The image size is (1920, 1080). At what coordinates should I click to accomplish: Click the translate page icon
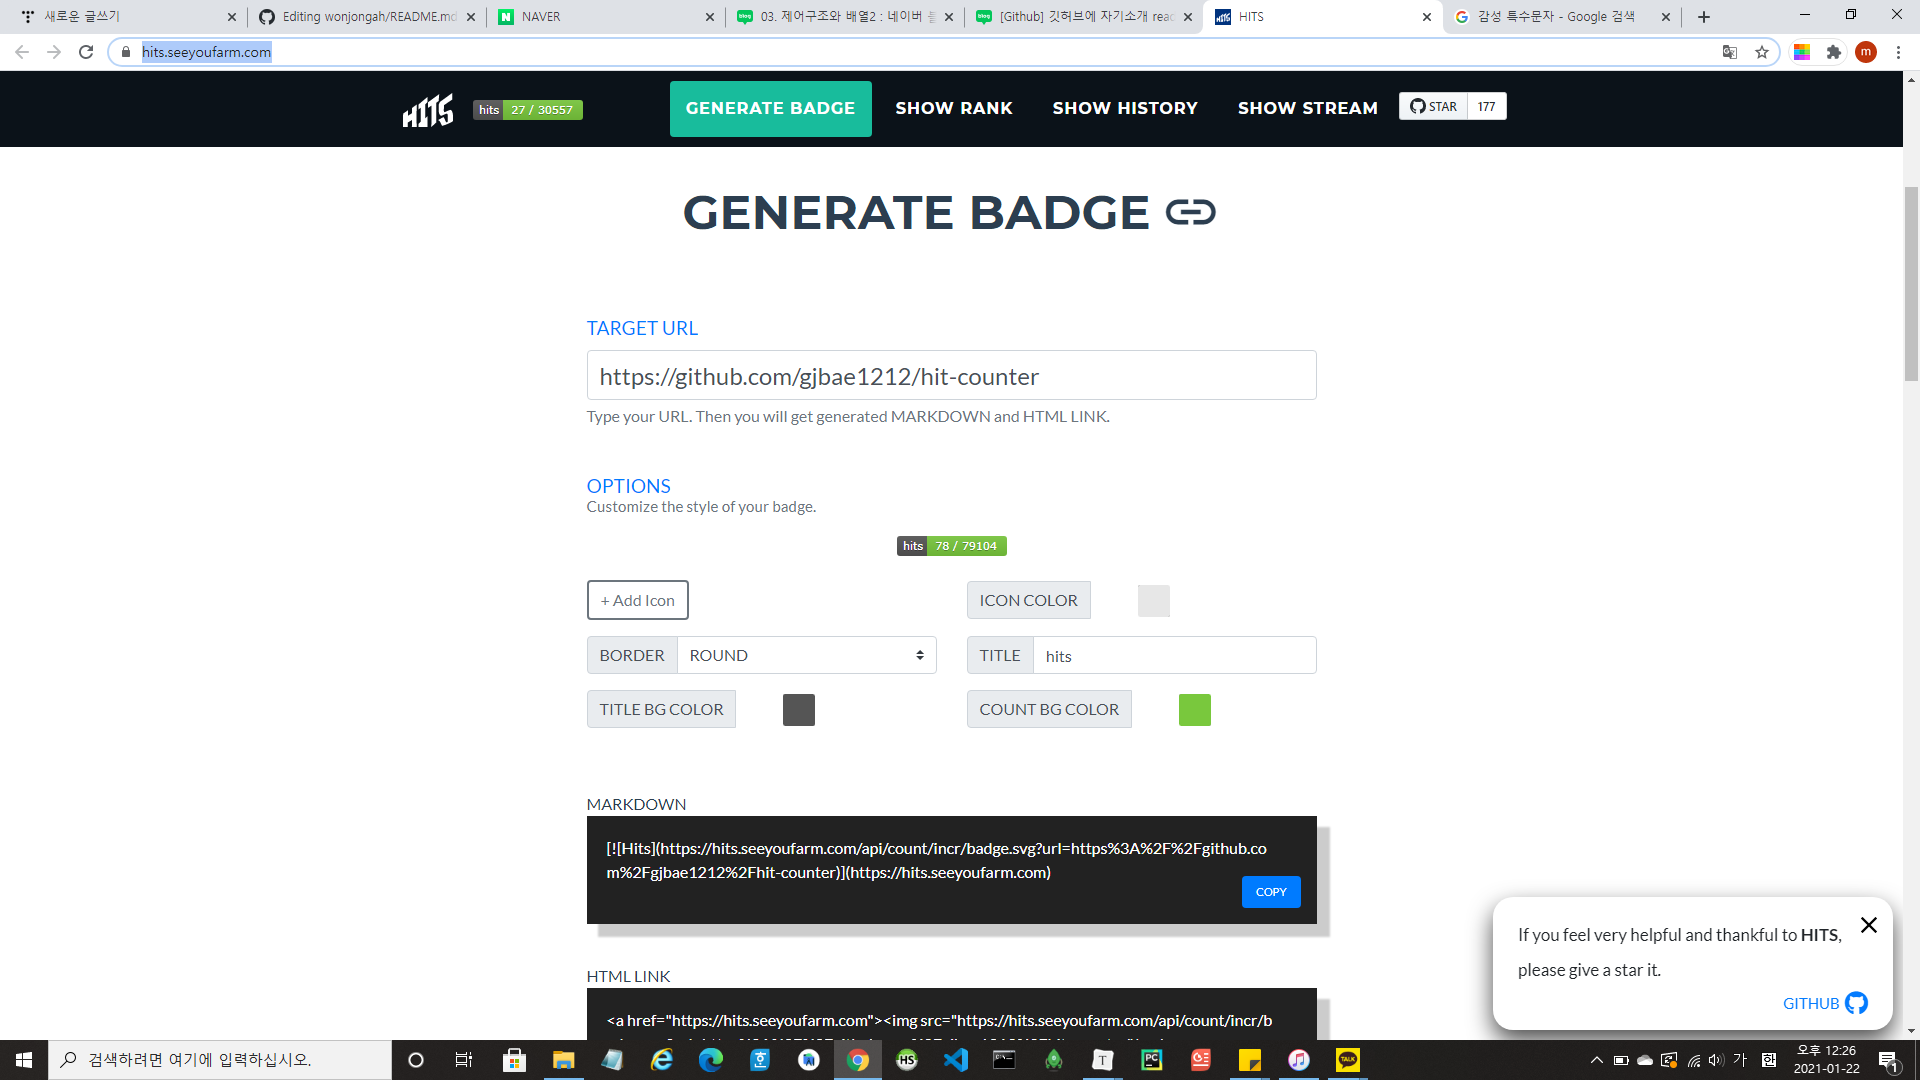(x=1729, y=52)
